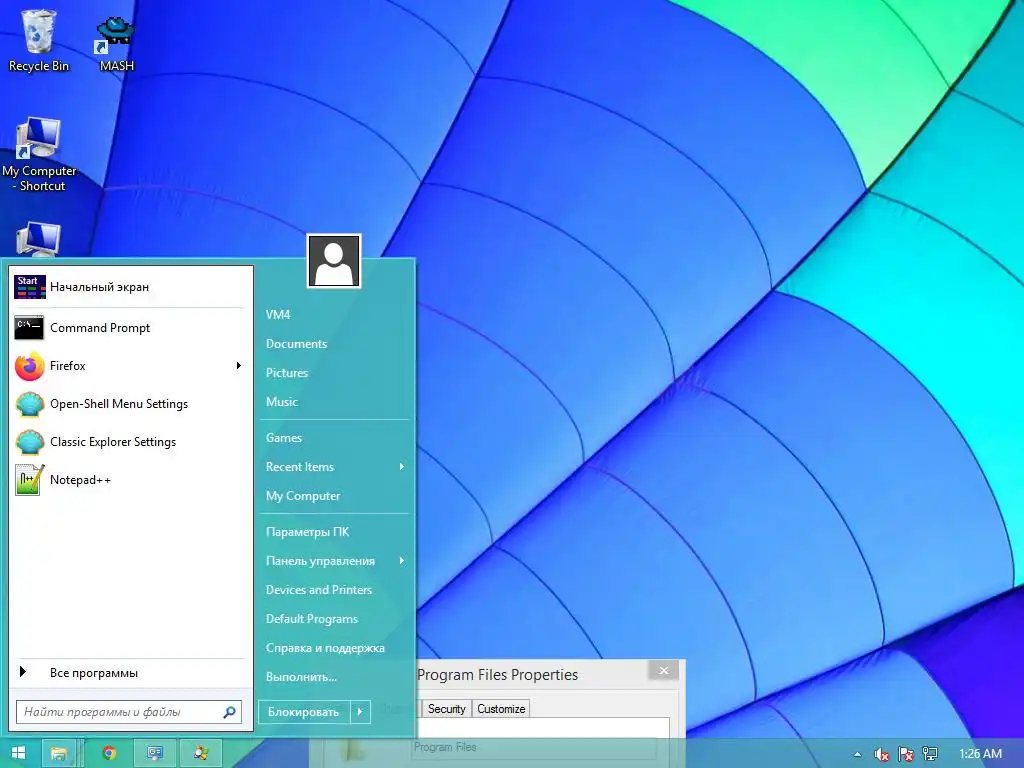
Task: Open Games from the start menu
Action: tap(284, 438)
